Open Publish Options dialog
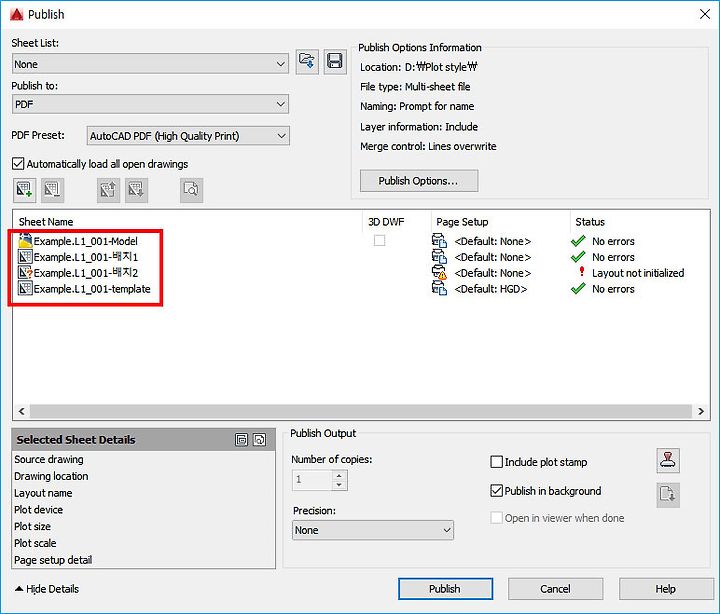Image resolution: width=720 pixels, height=614 pixels. [x=419, y=181]
